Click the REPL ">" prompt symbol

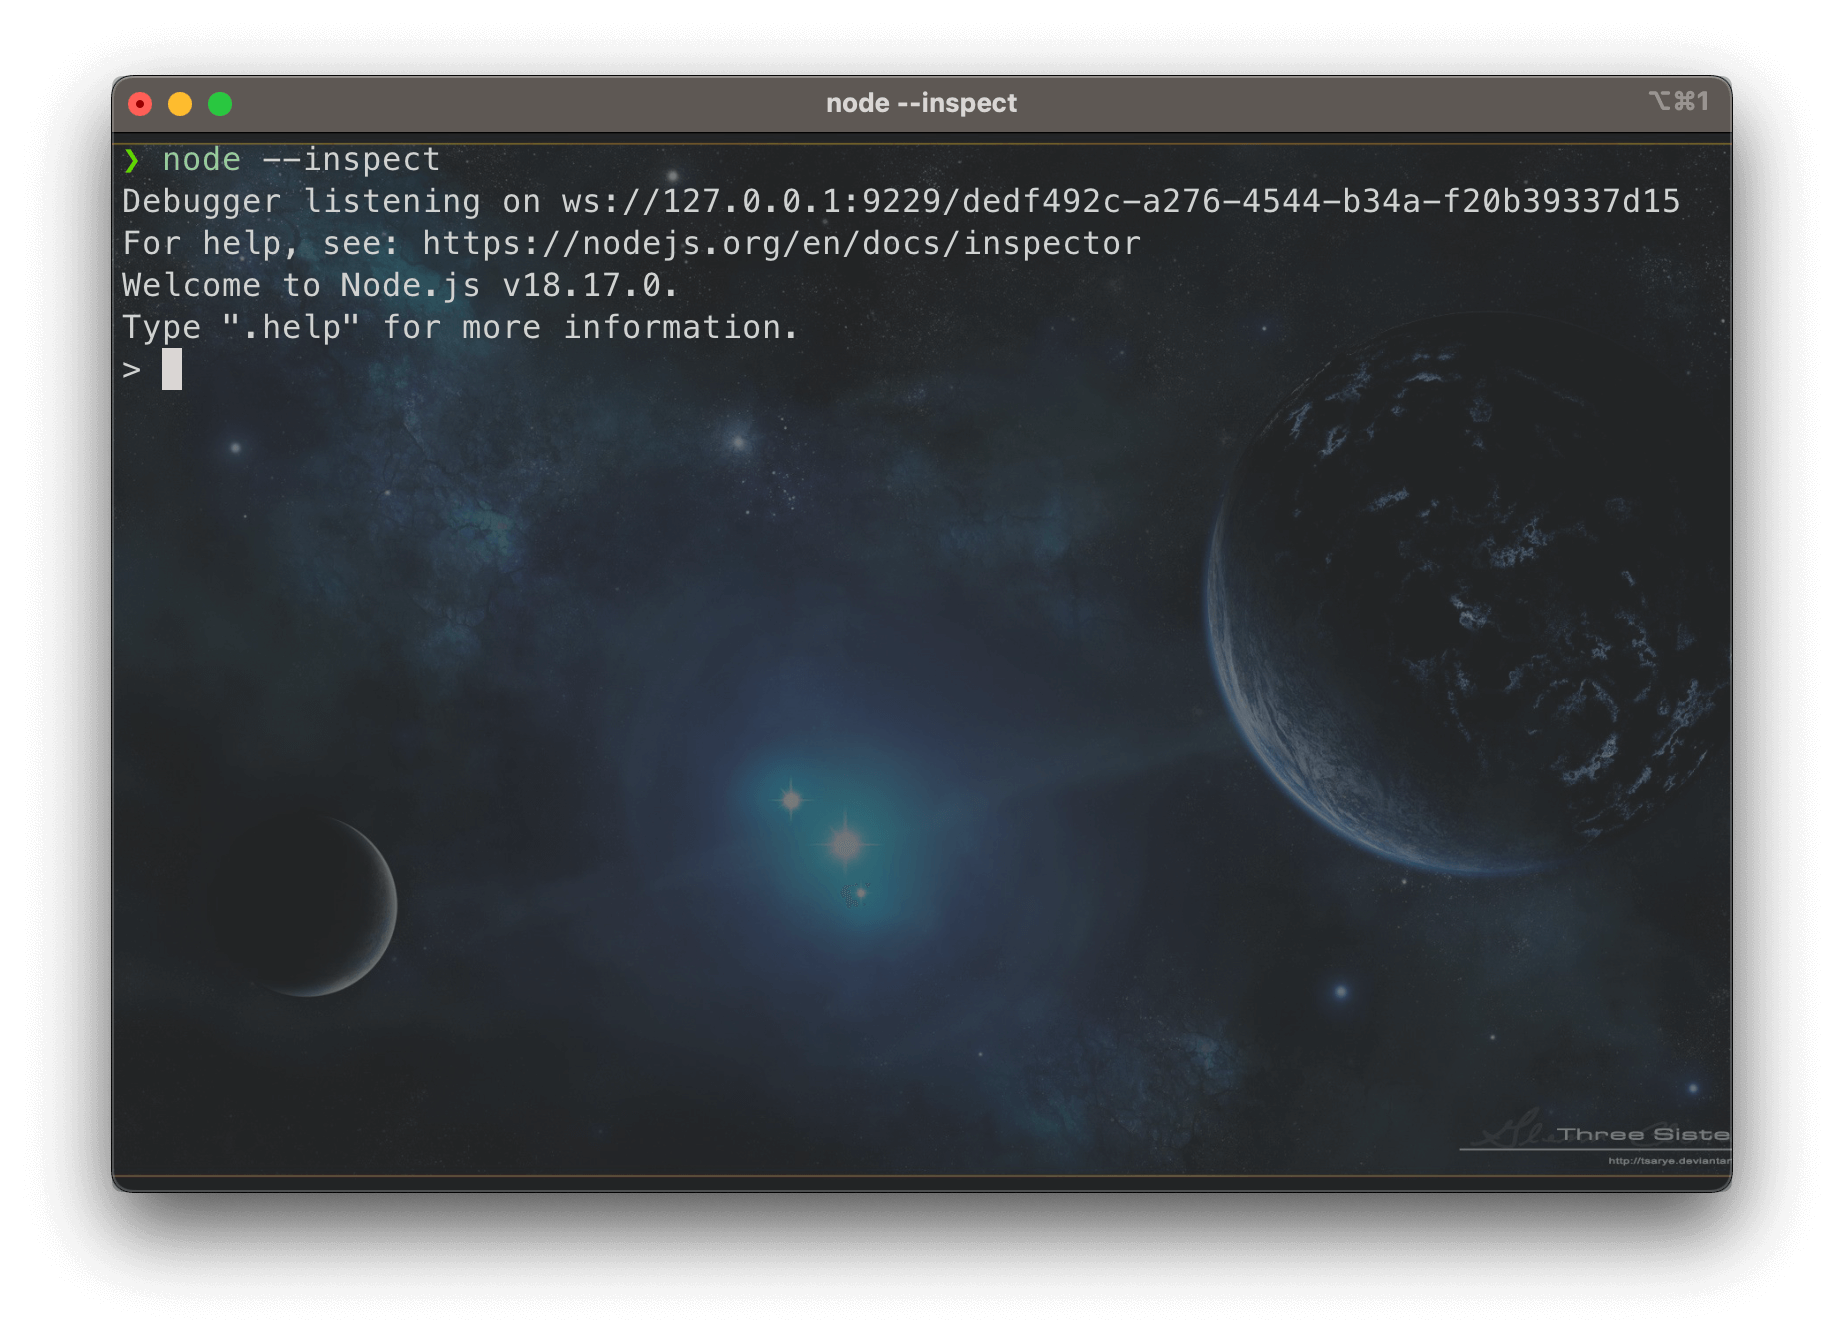point(132,370)
